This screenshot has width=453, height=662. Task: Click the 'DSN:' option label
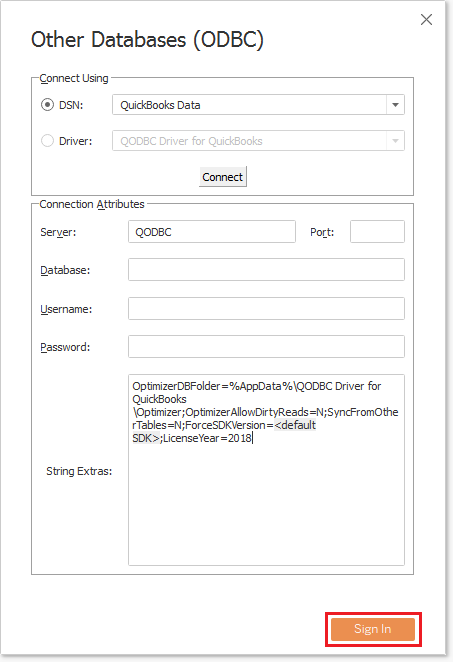point(71,105)
